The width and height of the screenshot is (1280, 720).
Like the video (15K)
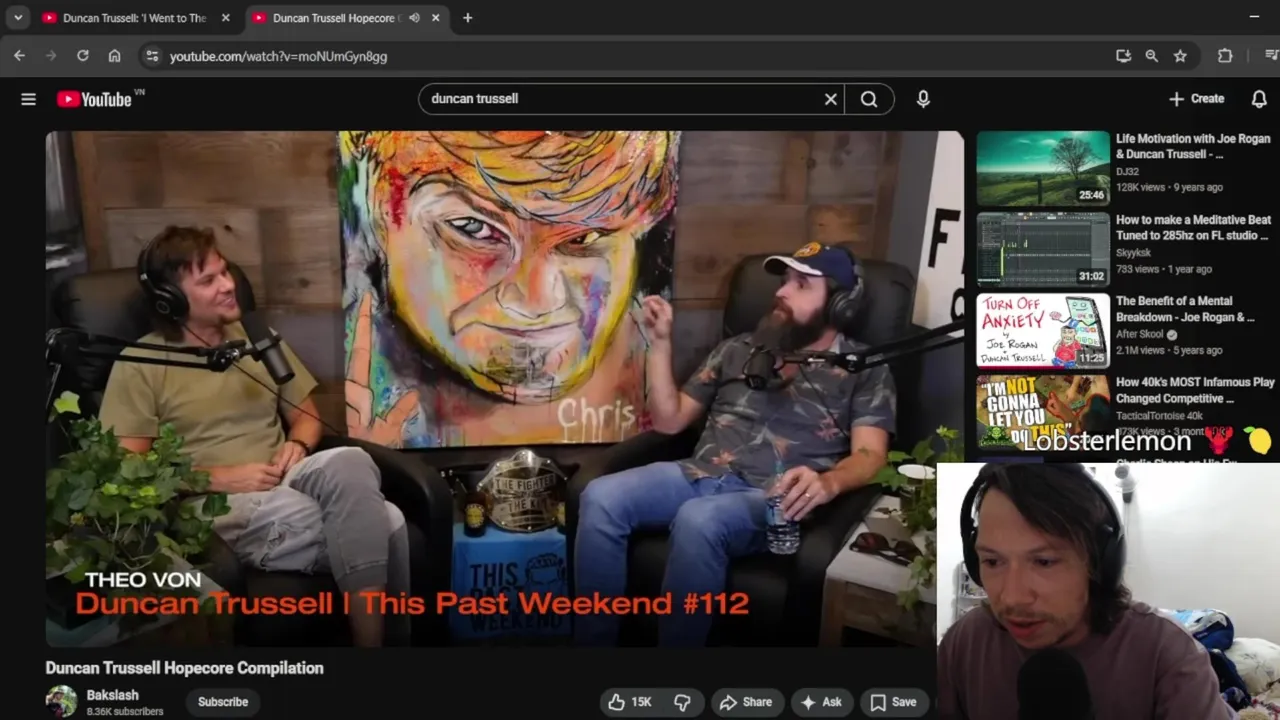pos(630,702)
